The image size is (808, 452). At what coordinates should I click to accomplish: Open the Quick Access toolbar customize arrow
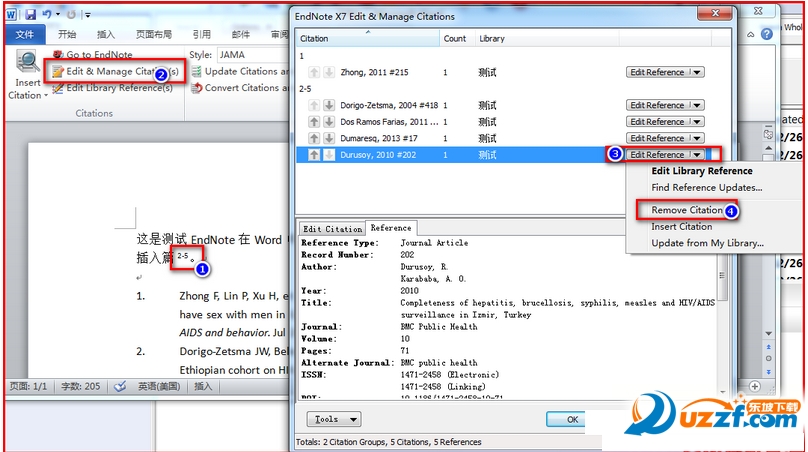[x=88, y=15]
